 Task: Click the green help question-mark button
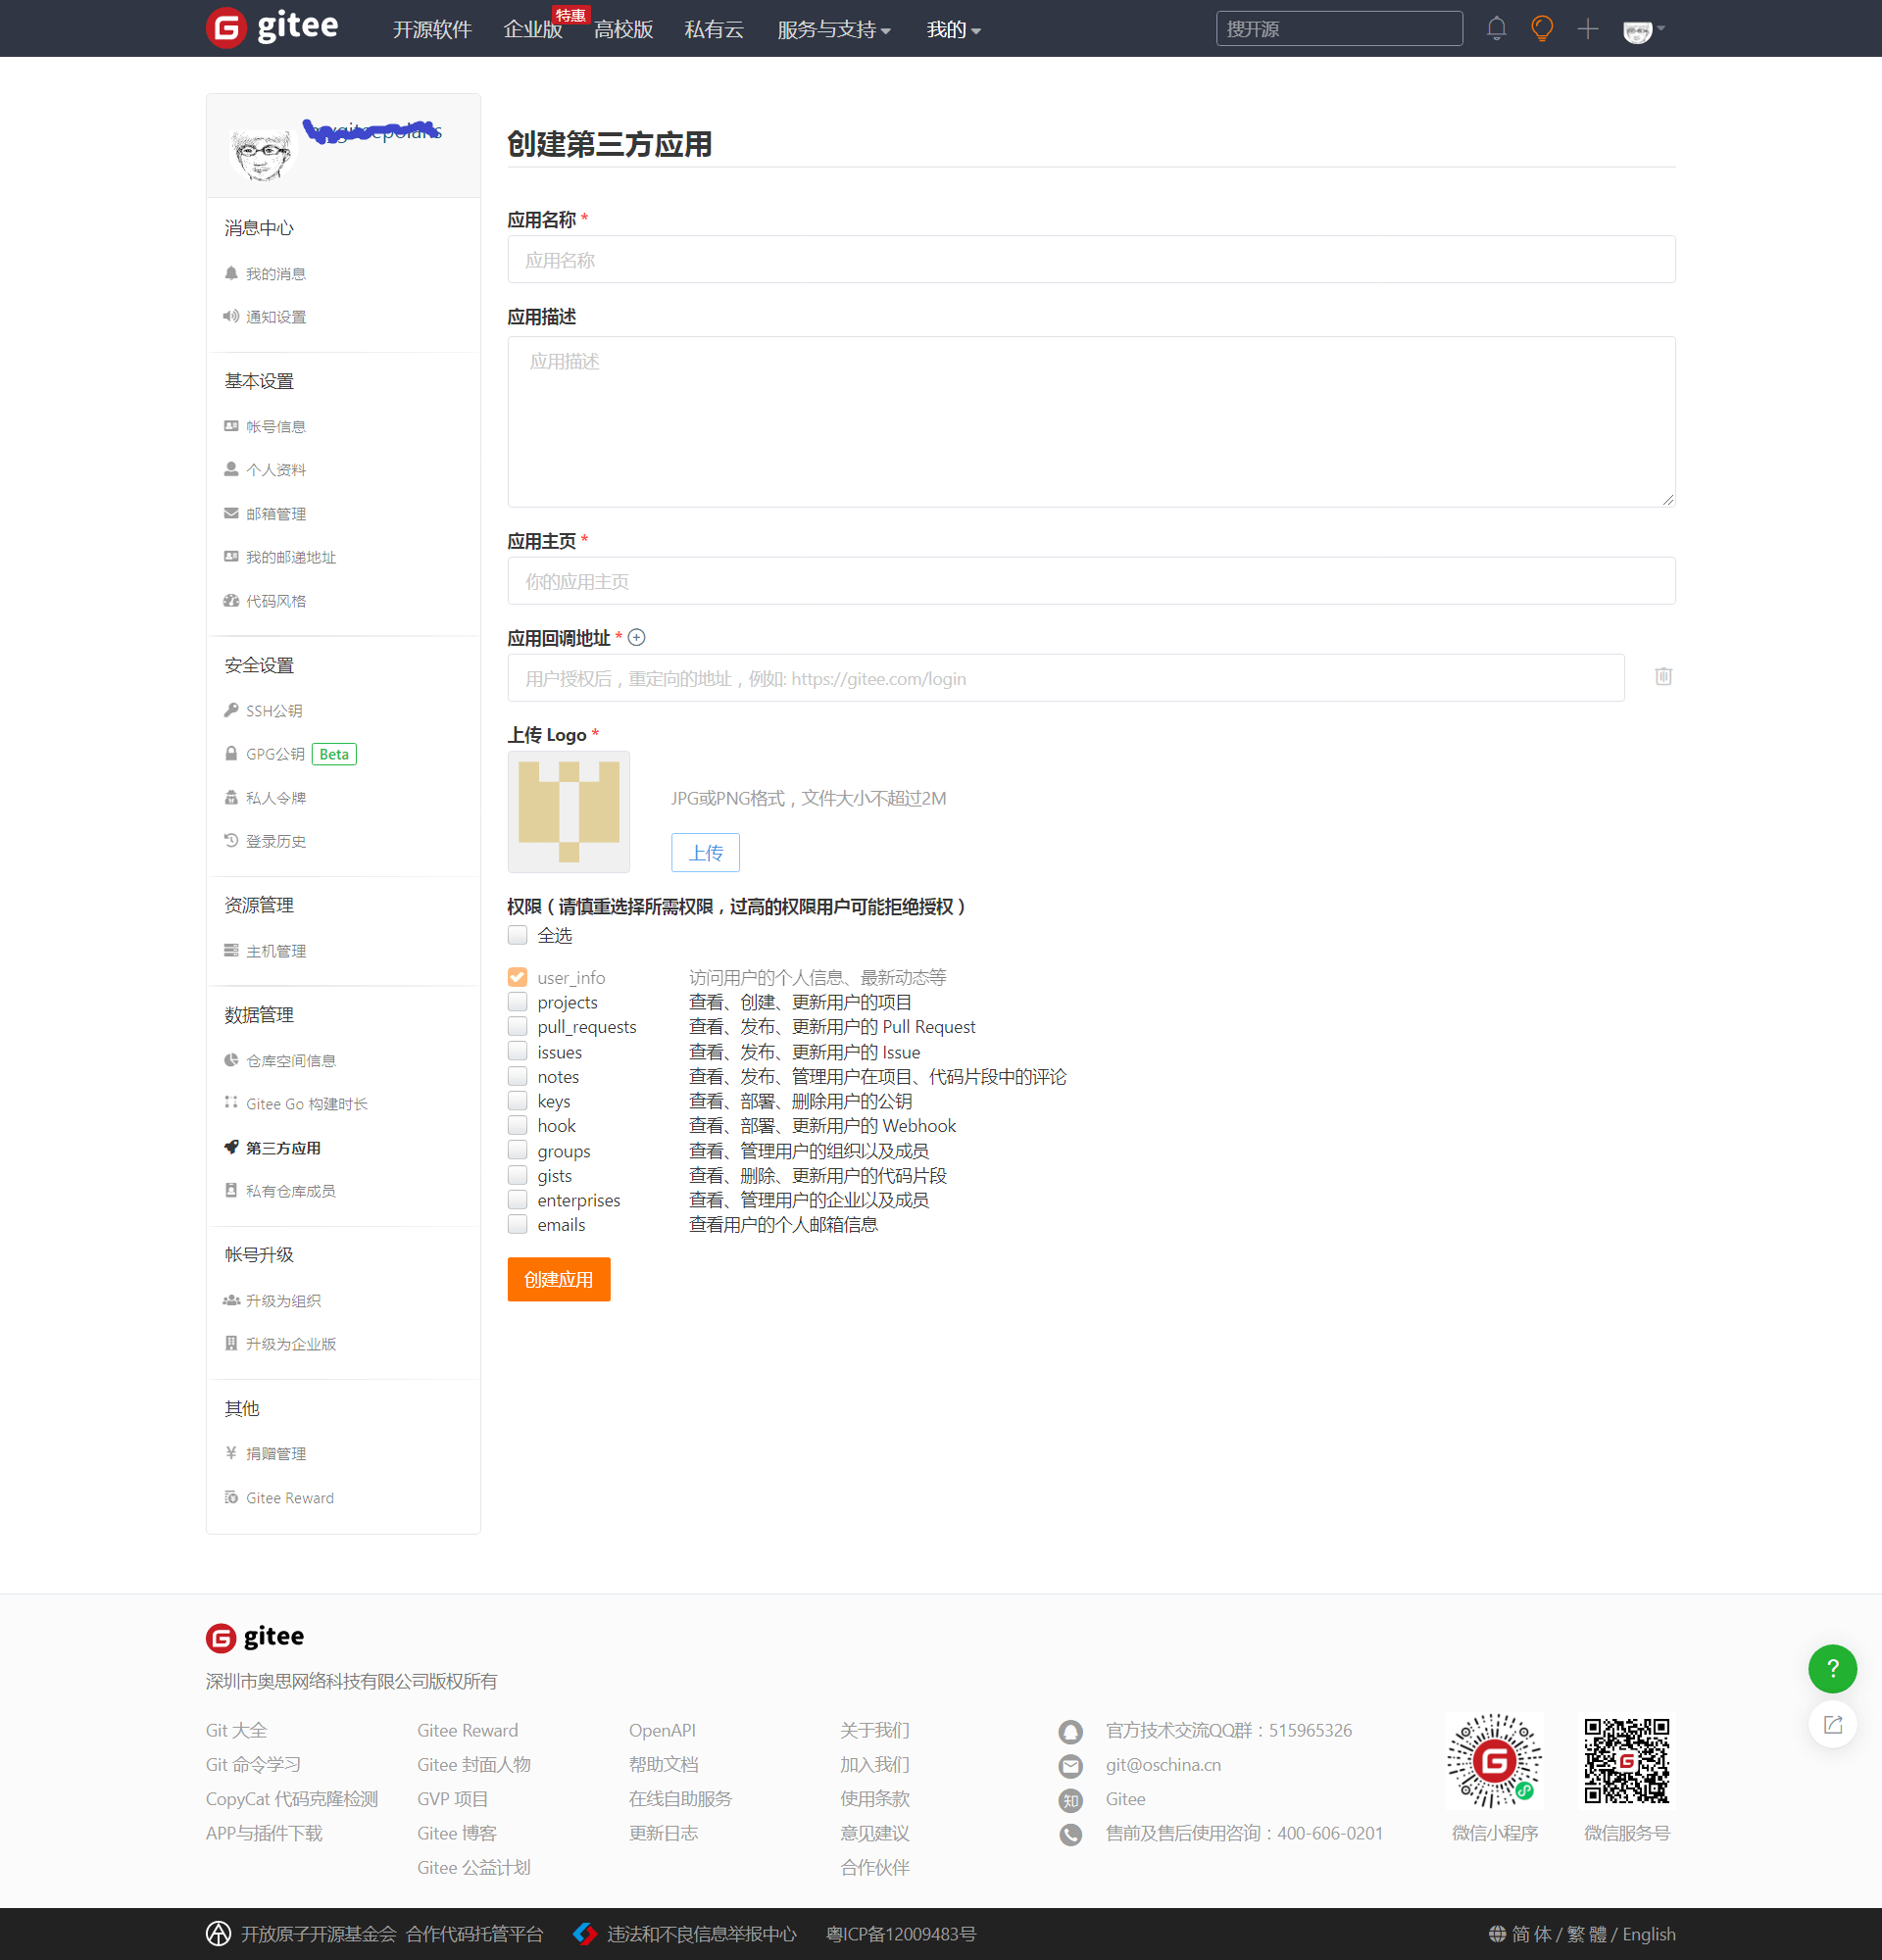(1832, 1668)
